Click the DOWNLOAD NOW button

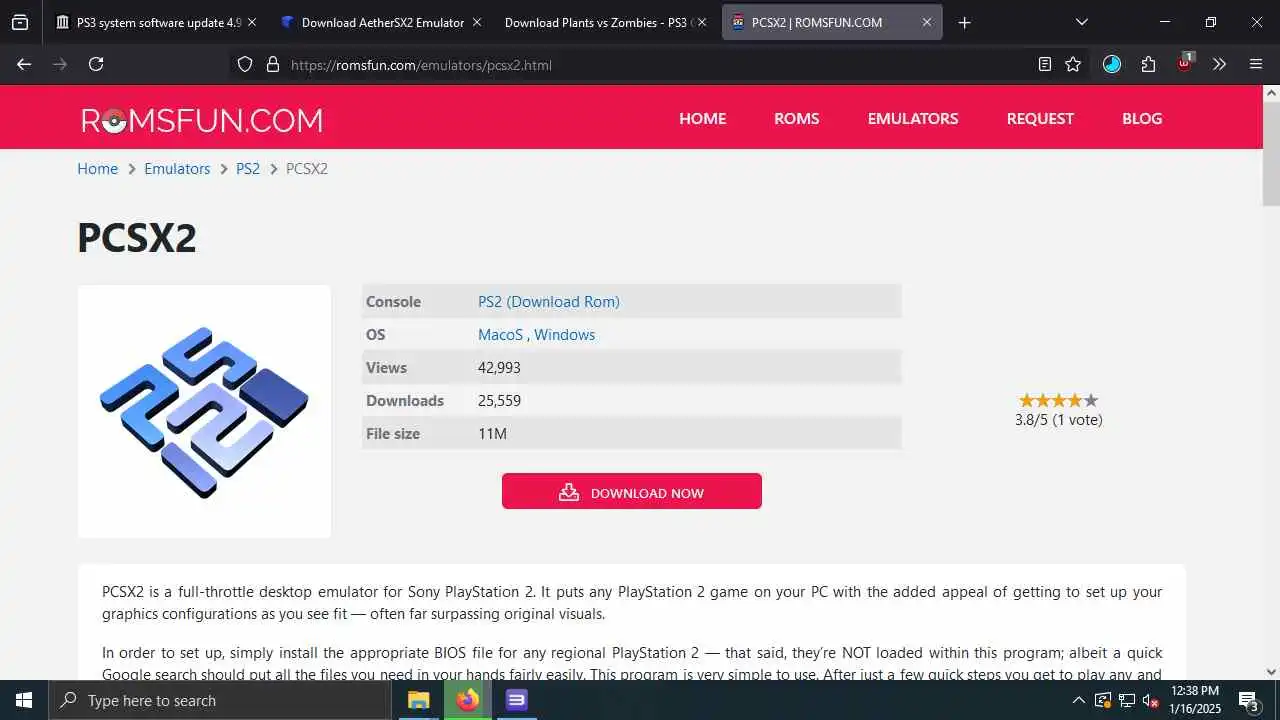632,491
